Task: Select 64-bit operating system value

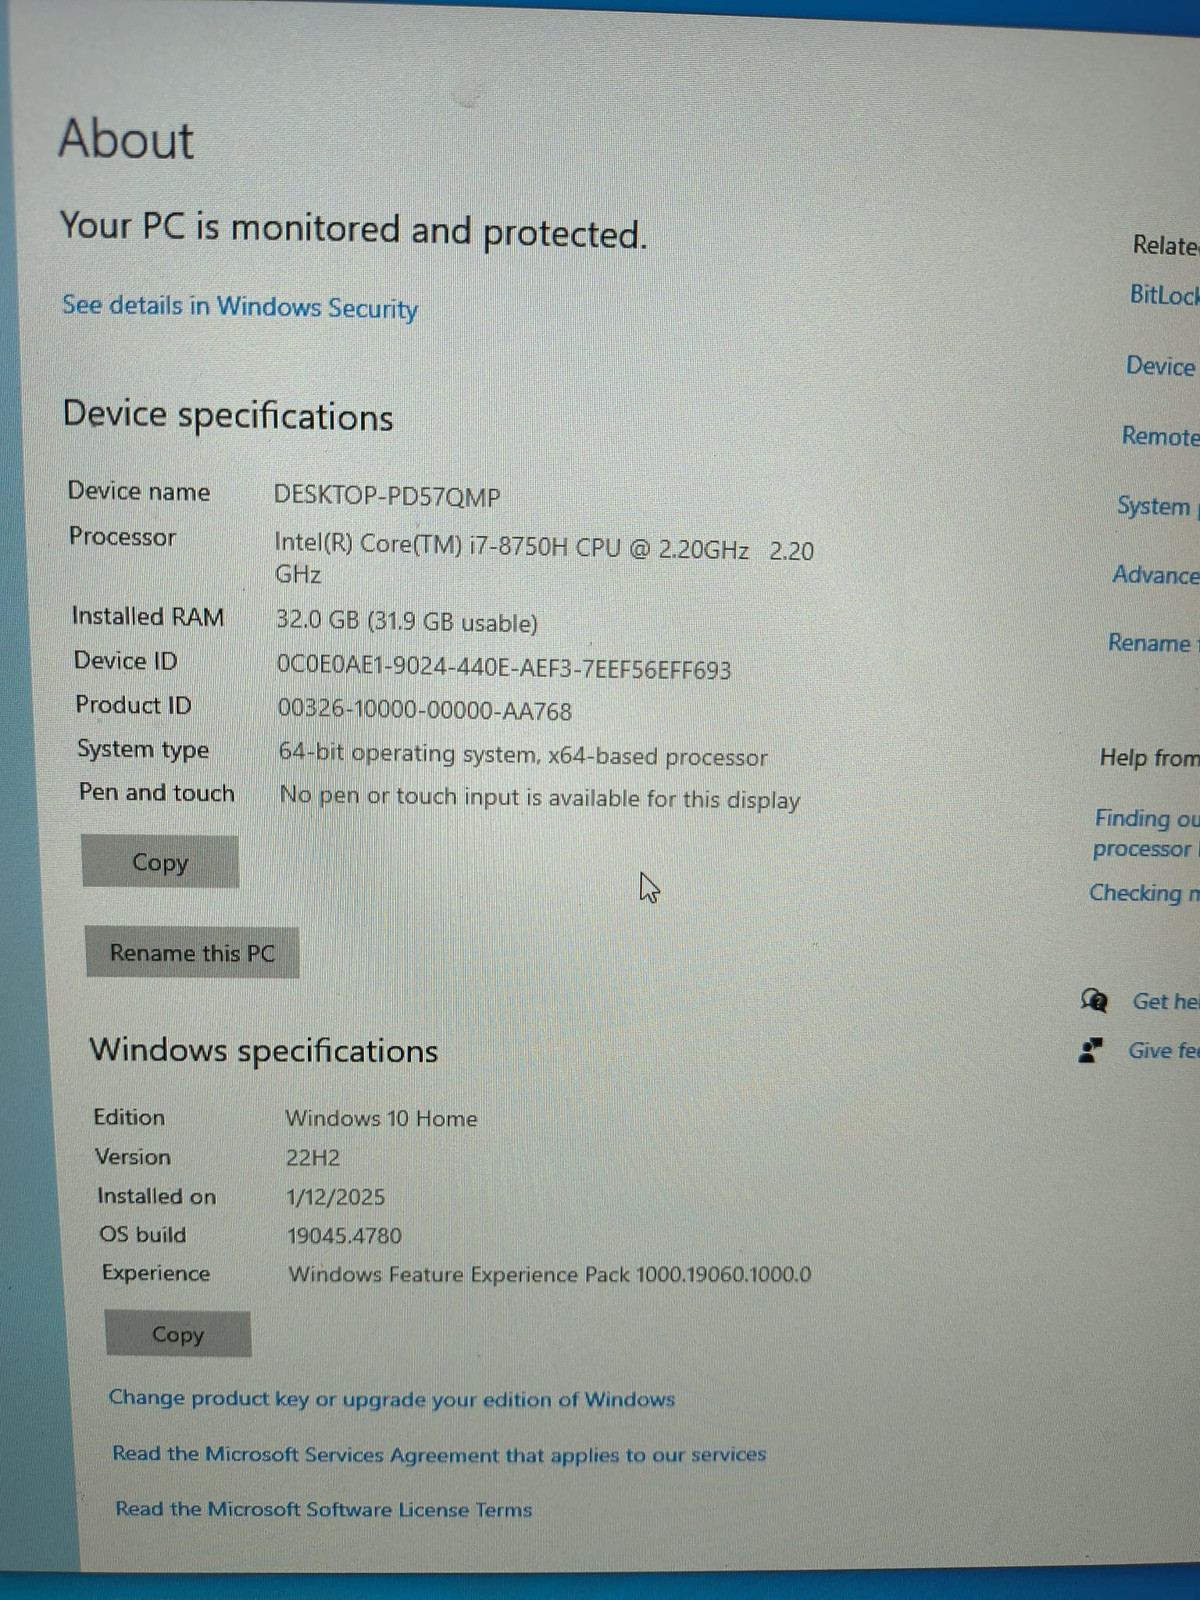Action: pyautogui.click(x=523, y=755)
